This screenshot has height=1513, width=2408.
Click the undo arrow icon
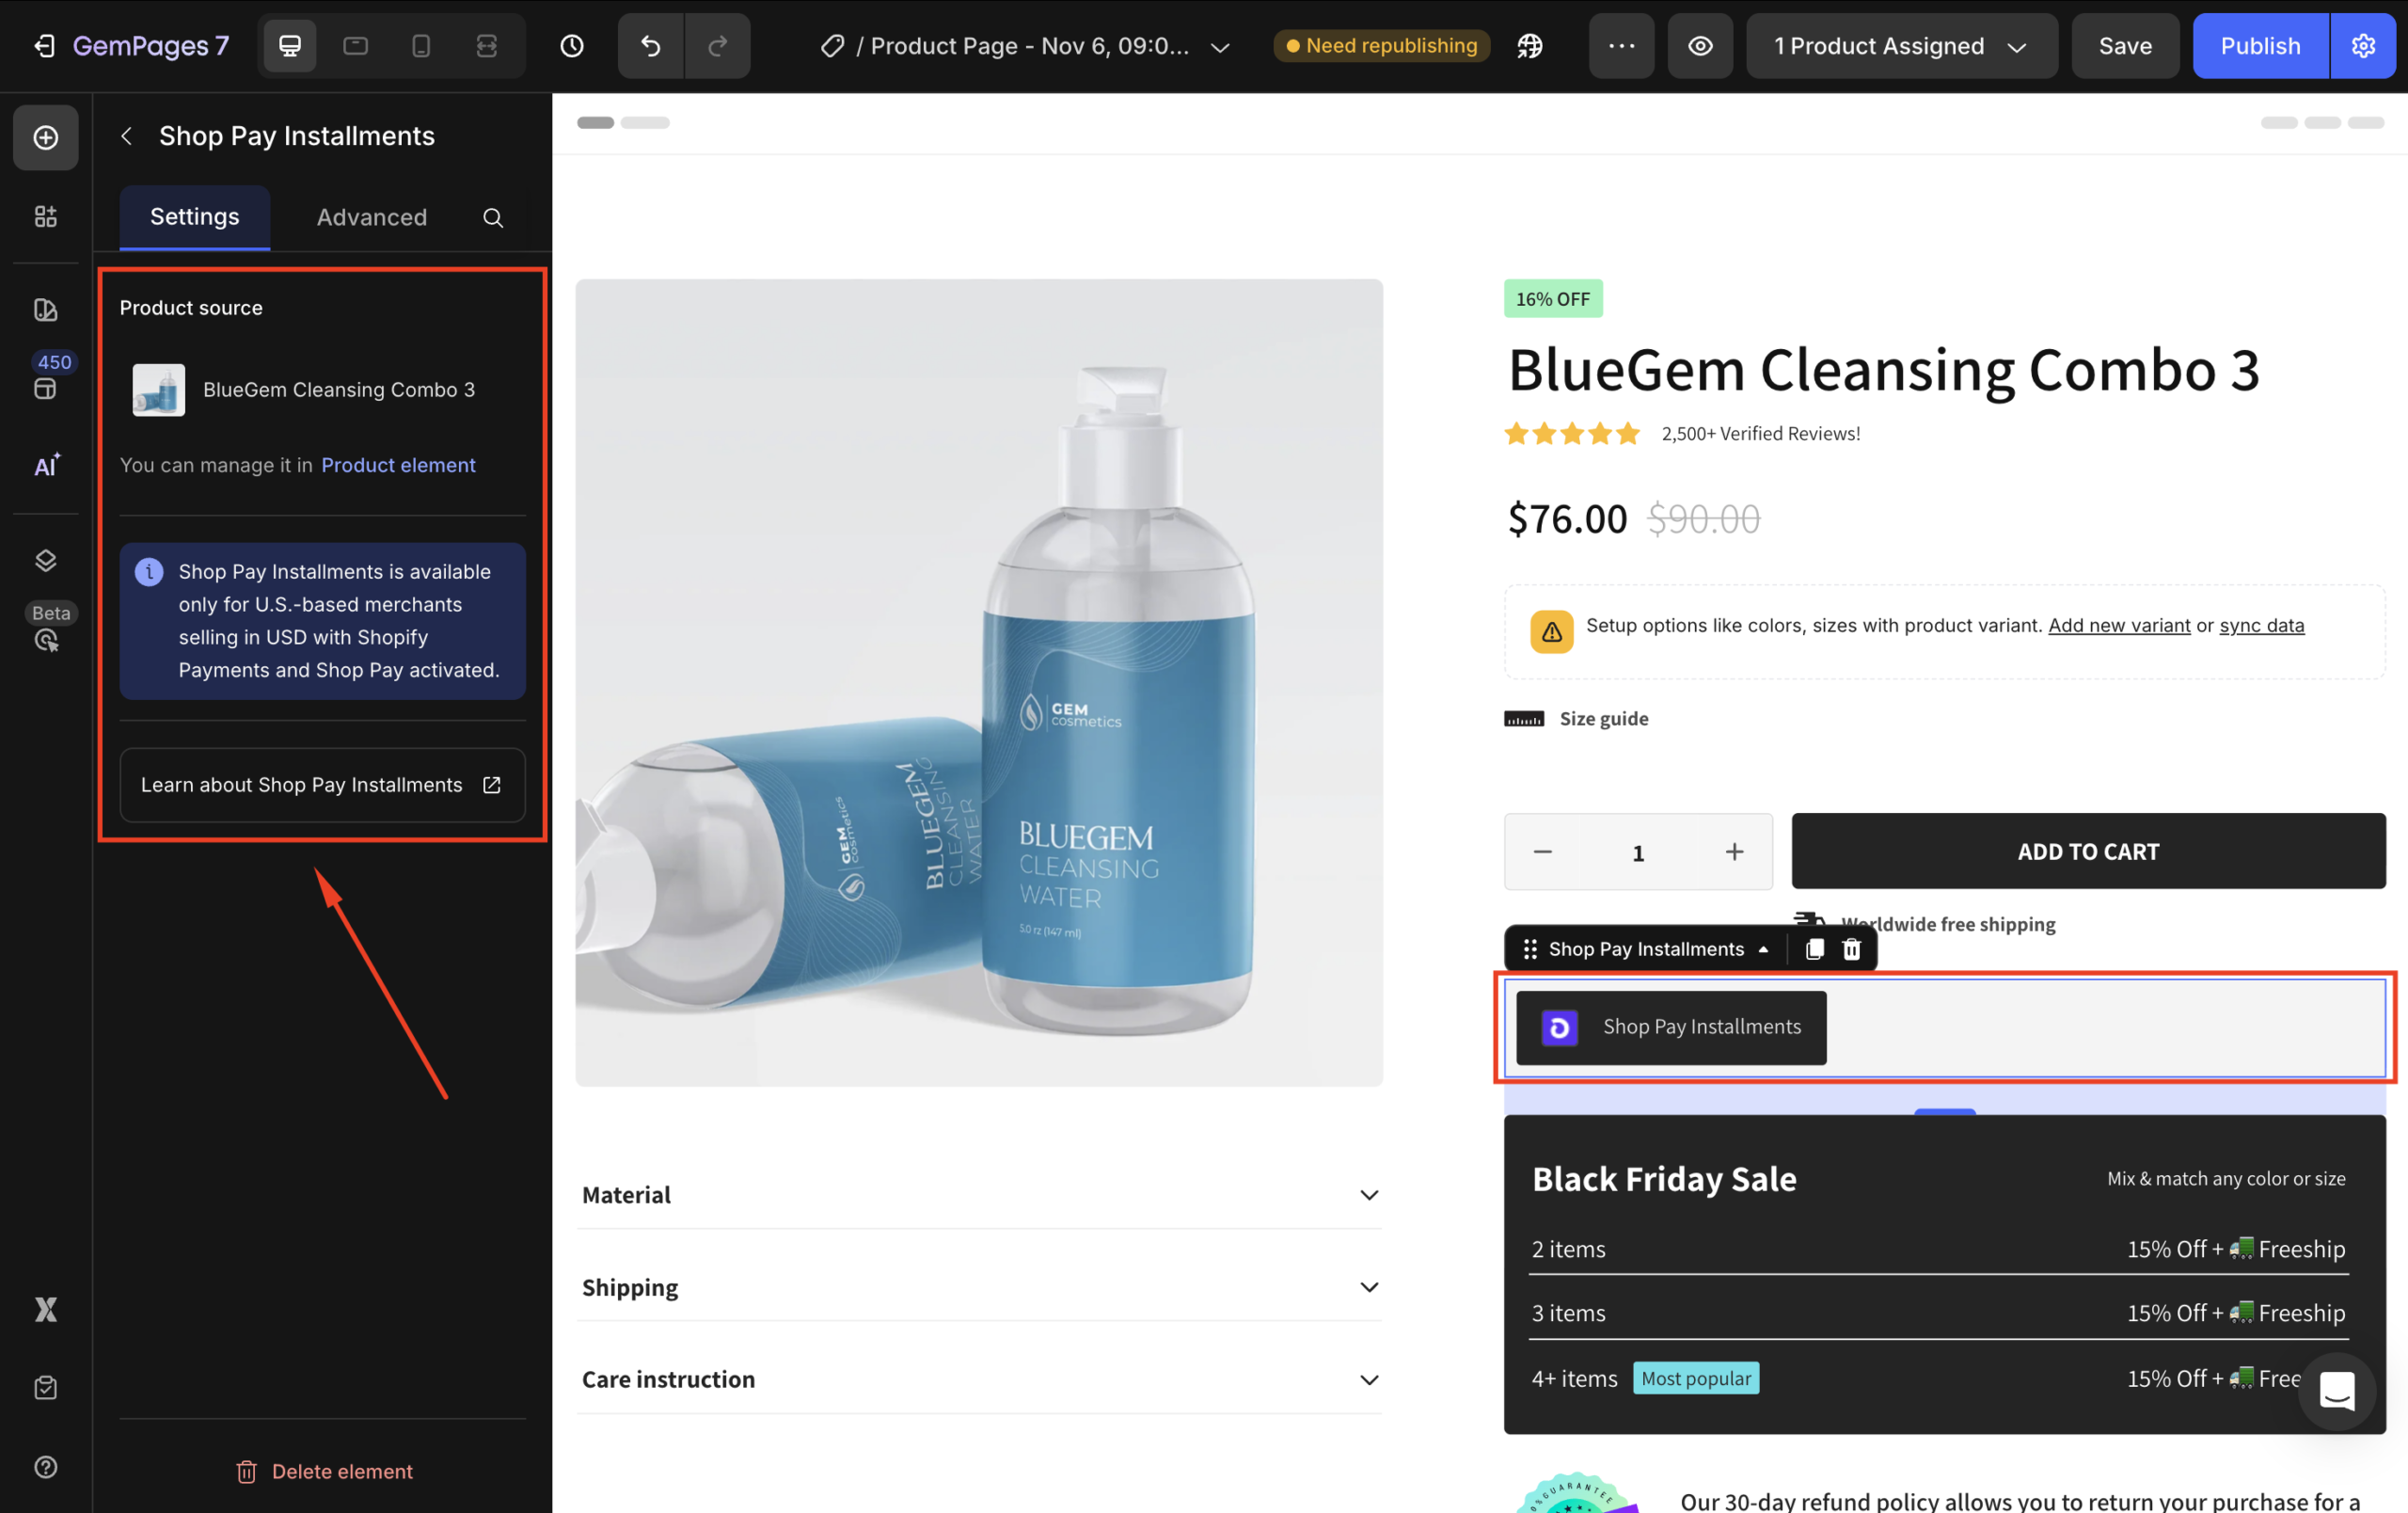coord(650,46)
